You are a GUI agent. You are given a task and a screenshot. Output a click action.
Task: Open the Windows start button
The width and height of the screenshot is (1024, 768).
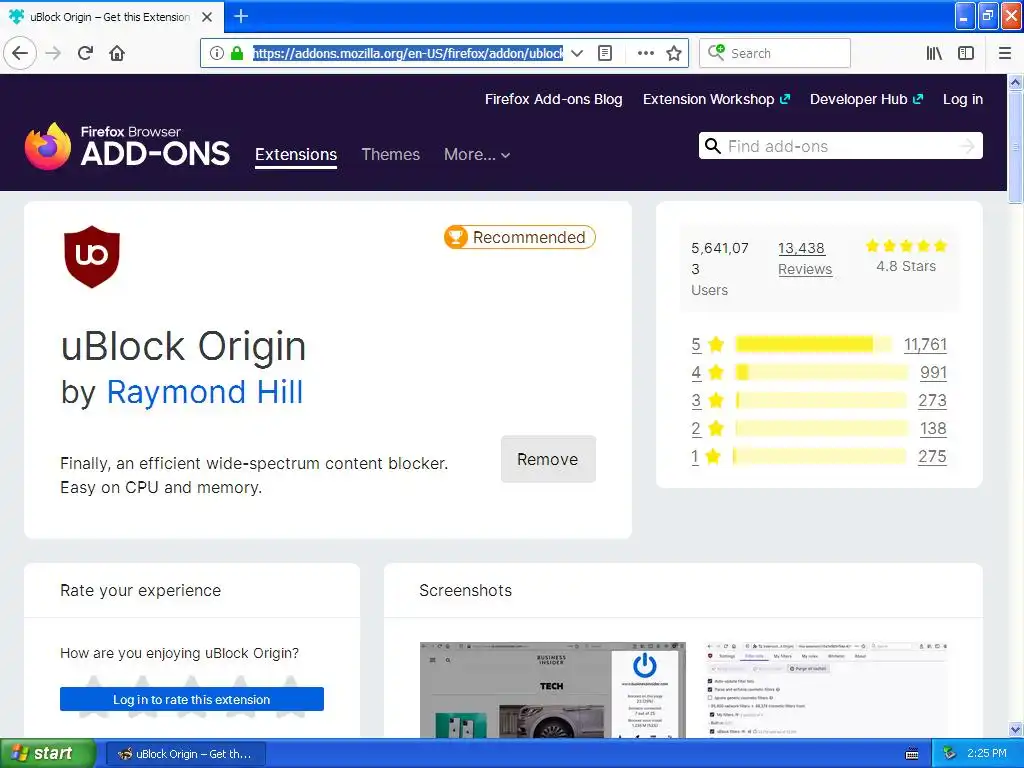click(47, 754)
